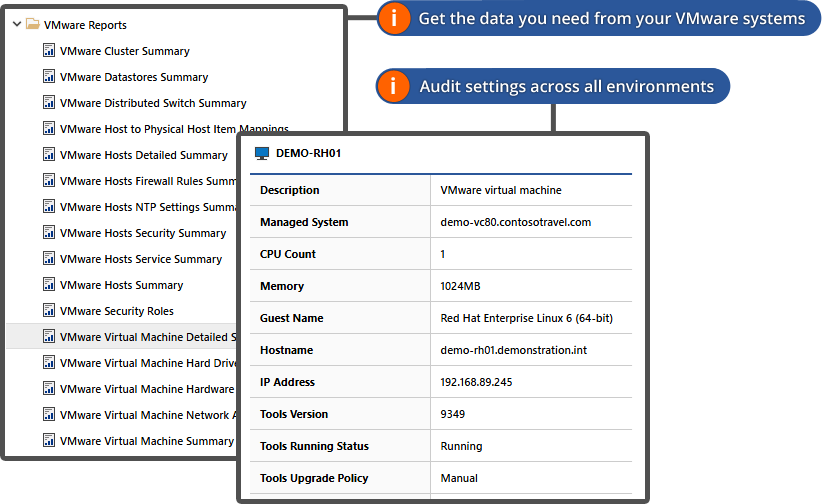Image resolution: width=822 pixels, height=504 pixels.
Task: Select the Running status value
Action: [x=461, y=446]
